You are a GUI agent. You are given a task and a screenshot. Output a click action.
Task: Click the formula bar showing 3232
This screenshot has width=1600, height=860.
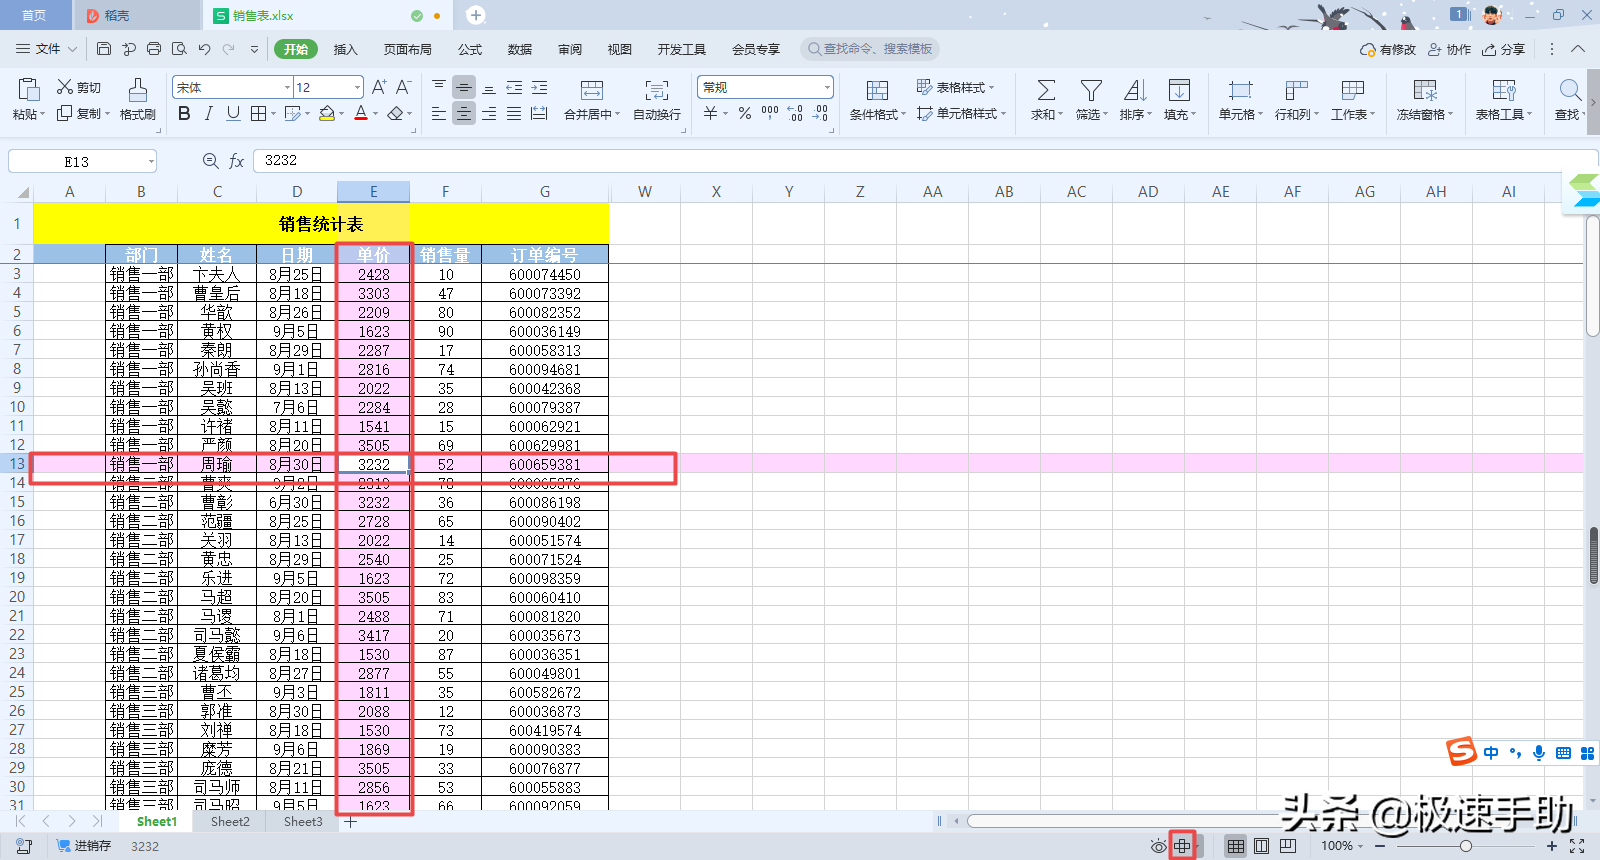click(x=925, y=161)
